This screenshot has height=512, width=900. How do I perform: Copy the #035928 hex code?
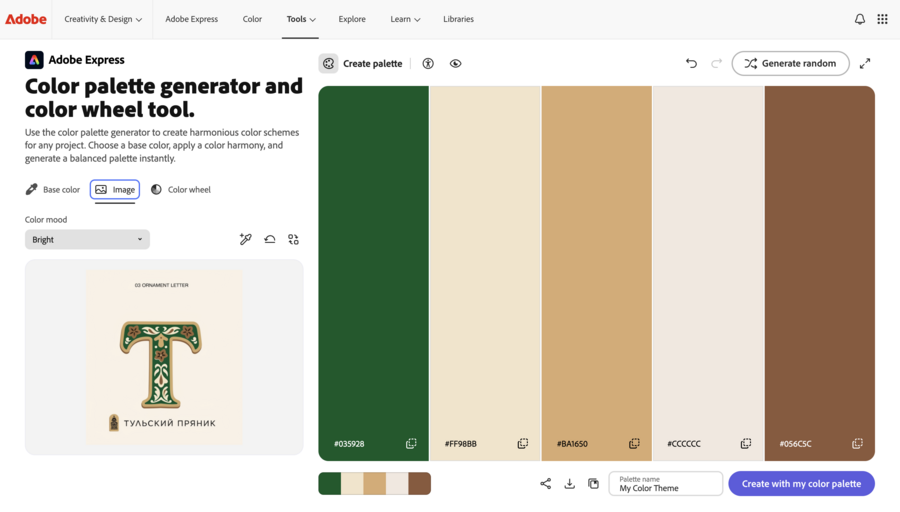pos(411,443)
